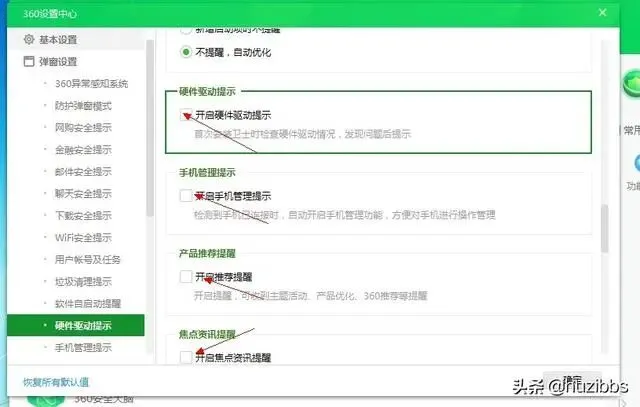The width and height of the screenshot is (640, 407).
Task: Click 手机管理提示 section heading
Action: click(x=207, y=173)
